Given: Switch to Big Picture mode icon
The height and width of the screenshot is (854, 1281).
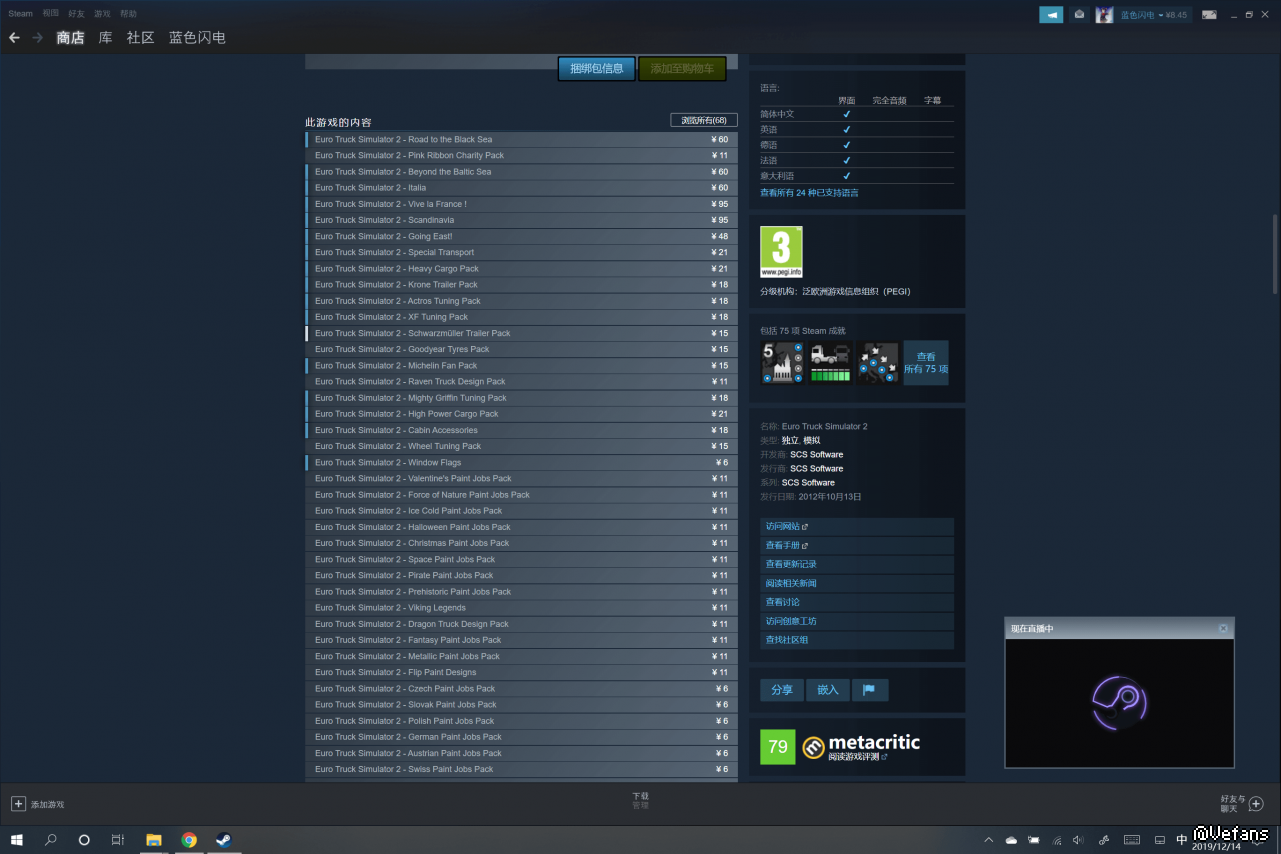Looking at the screenshot, I should point(1209,14).
